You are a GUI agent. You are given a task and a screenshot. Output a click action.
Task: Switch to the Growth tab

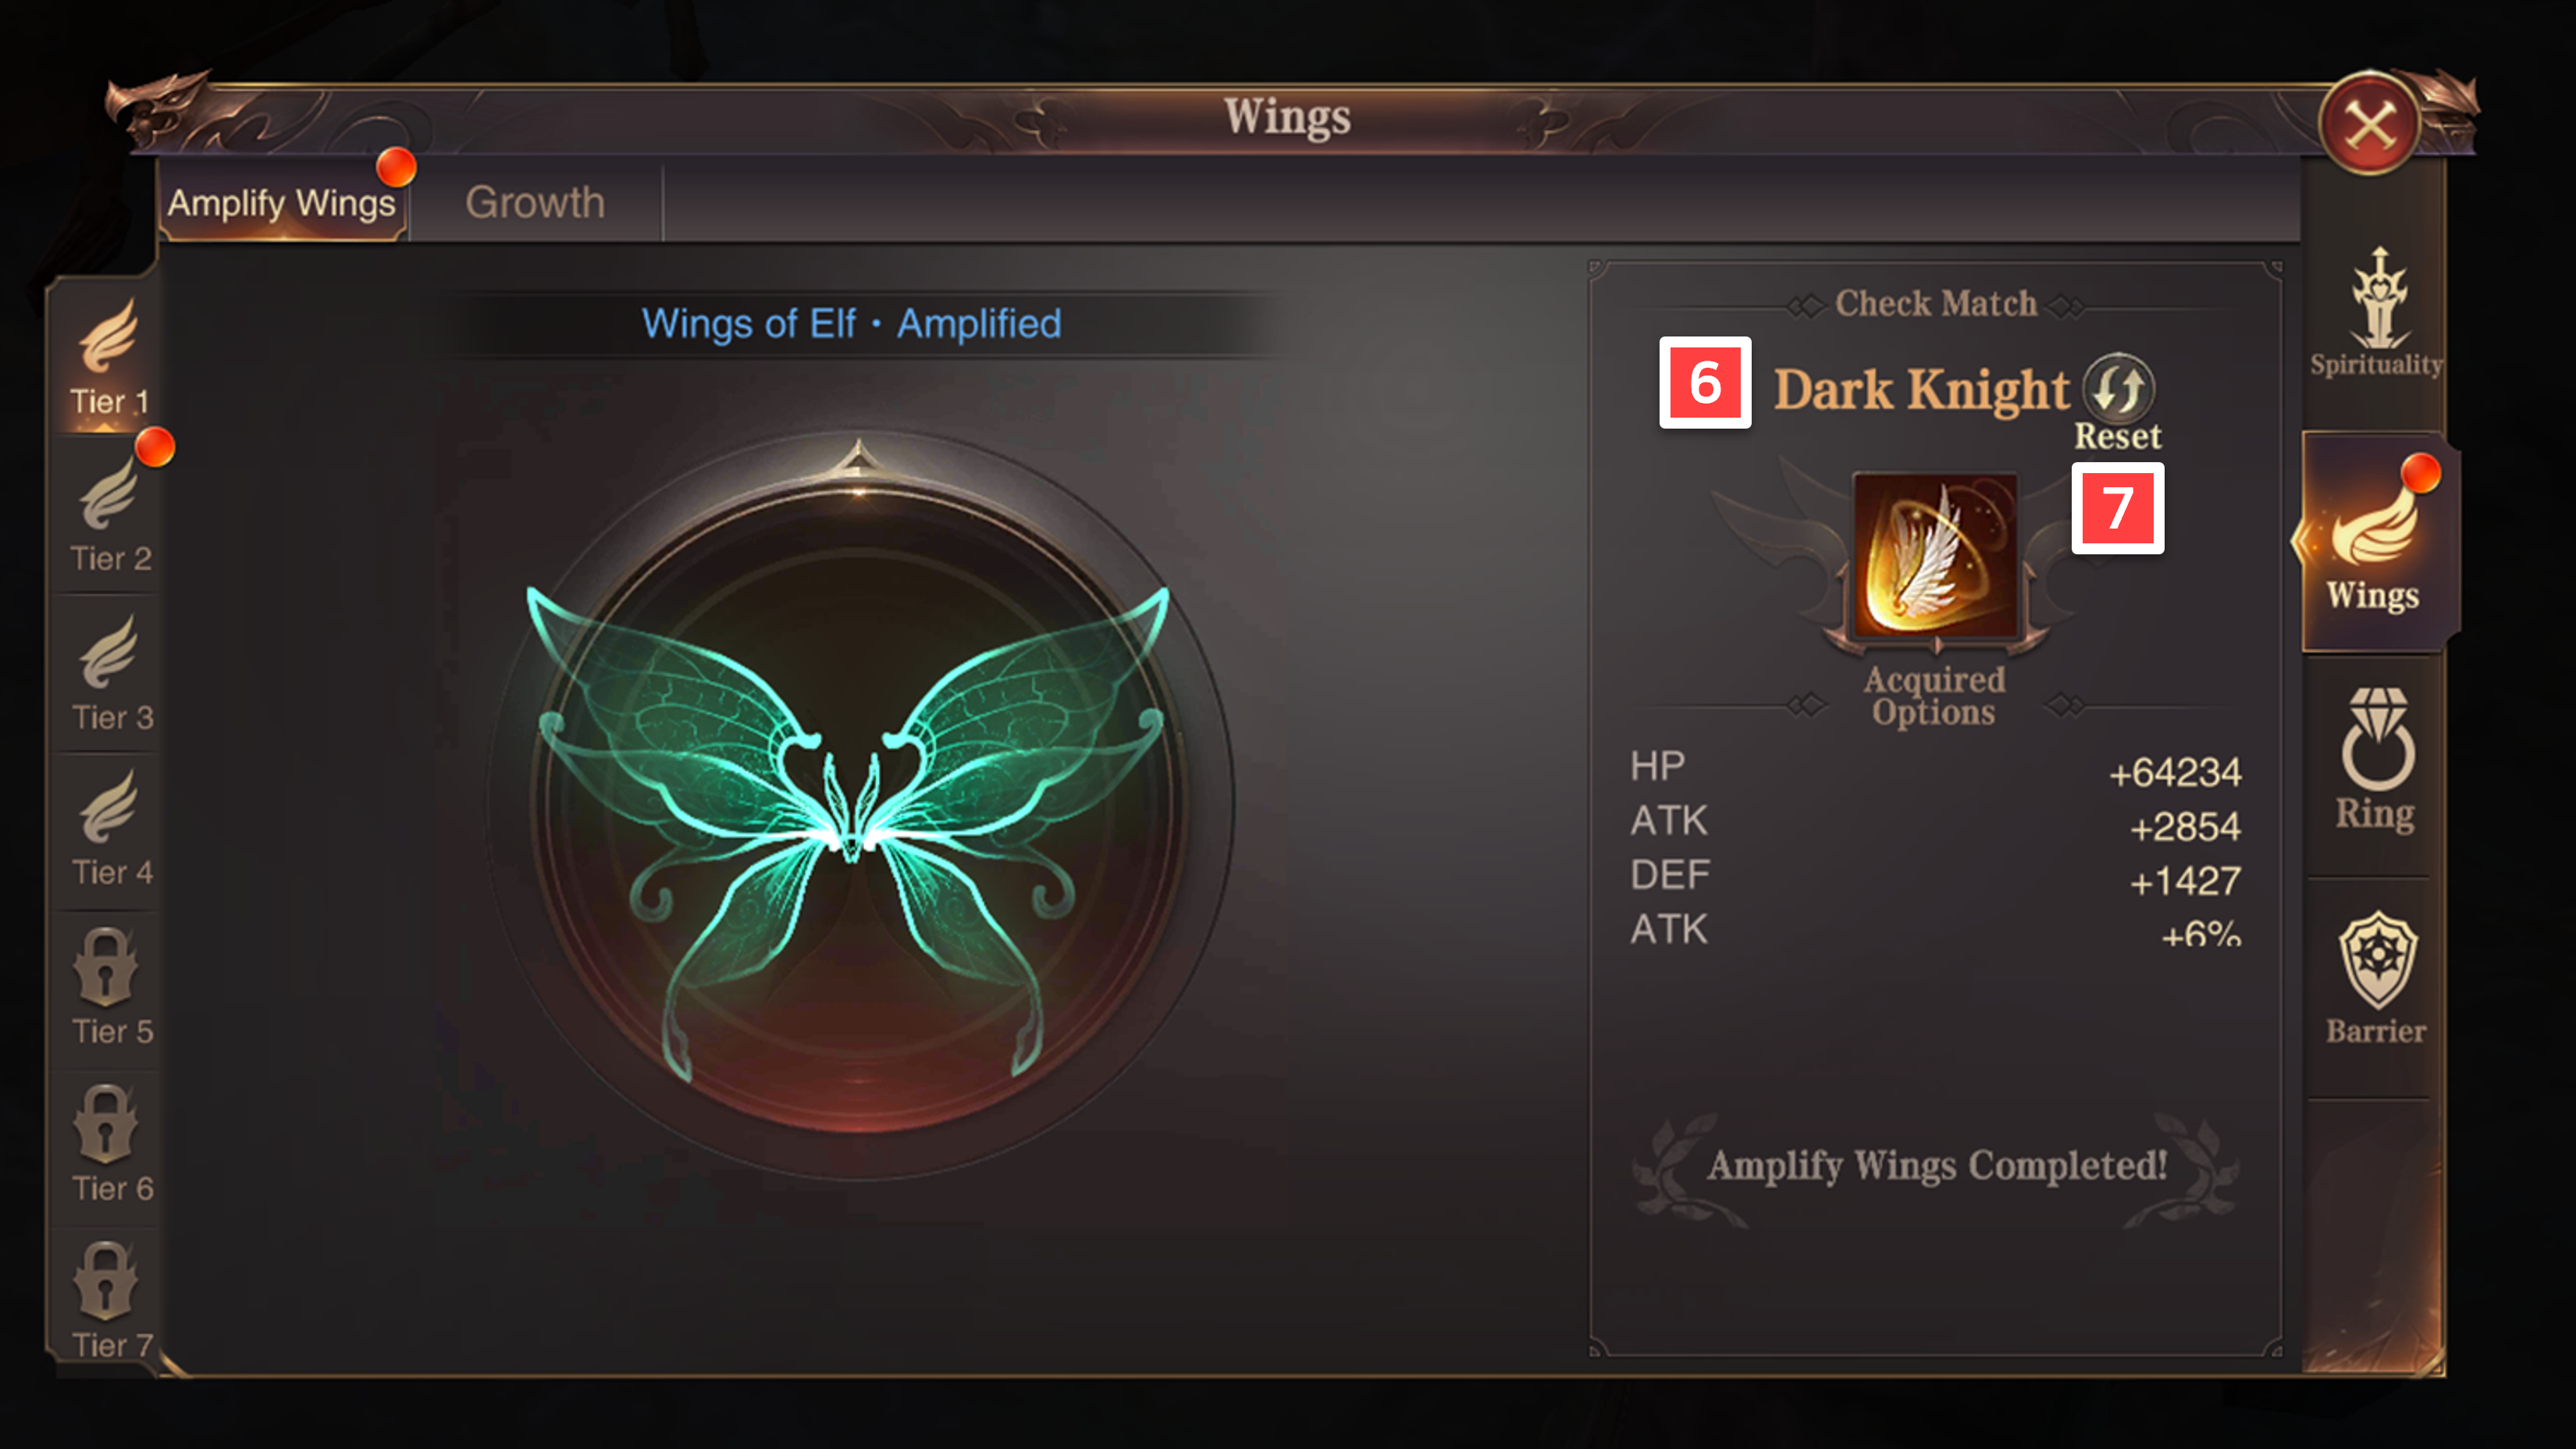click(x=535, y=203)
